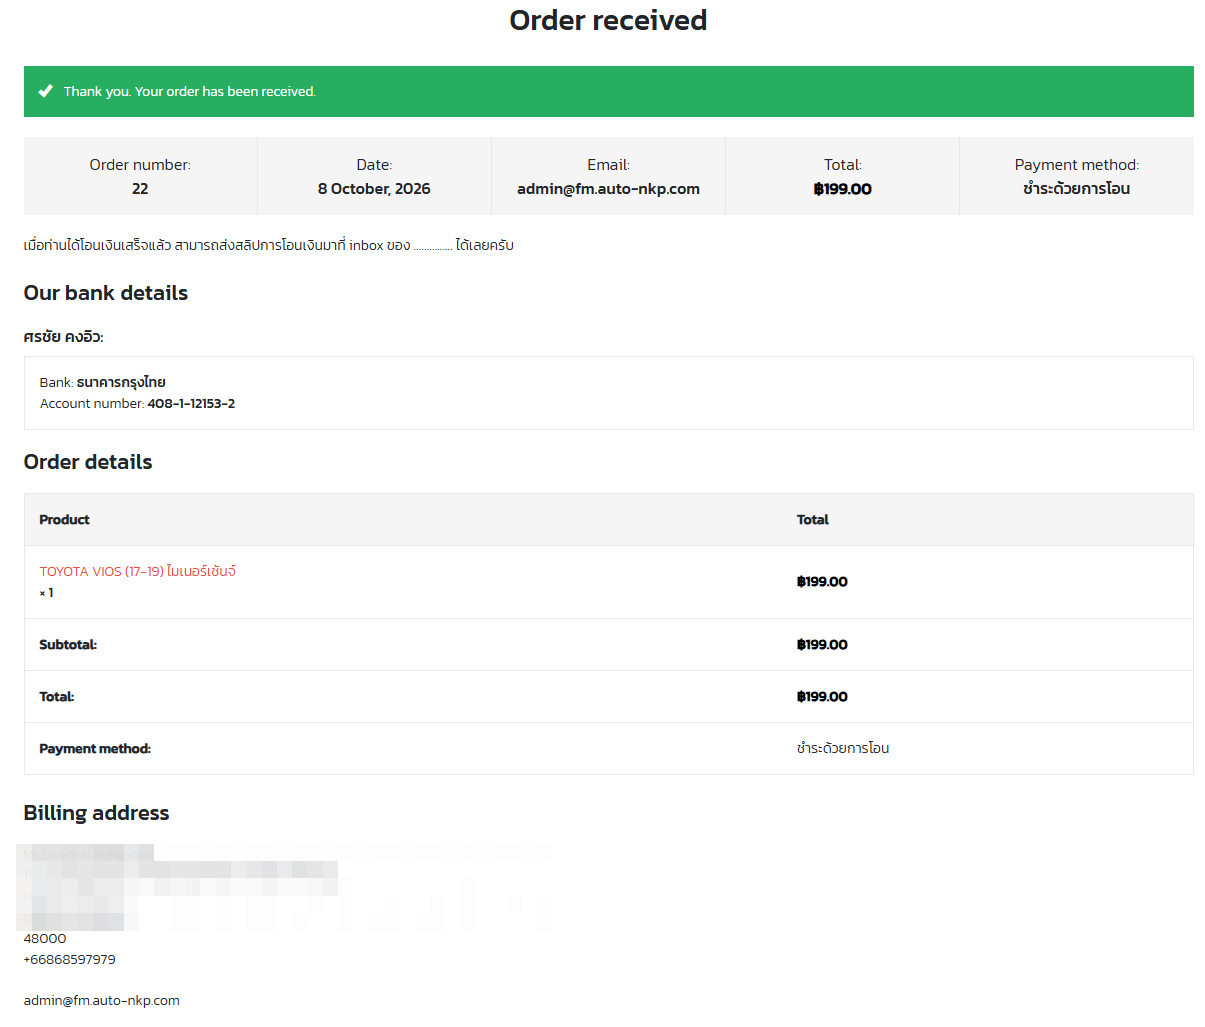Click the "Order received" page heading
This screenshot has width=1205, height=1027.
[x=608, y=20]
